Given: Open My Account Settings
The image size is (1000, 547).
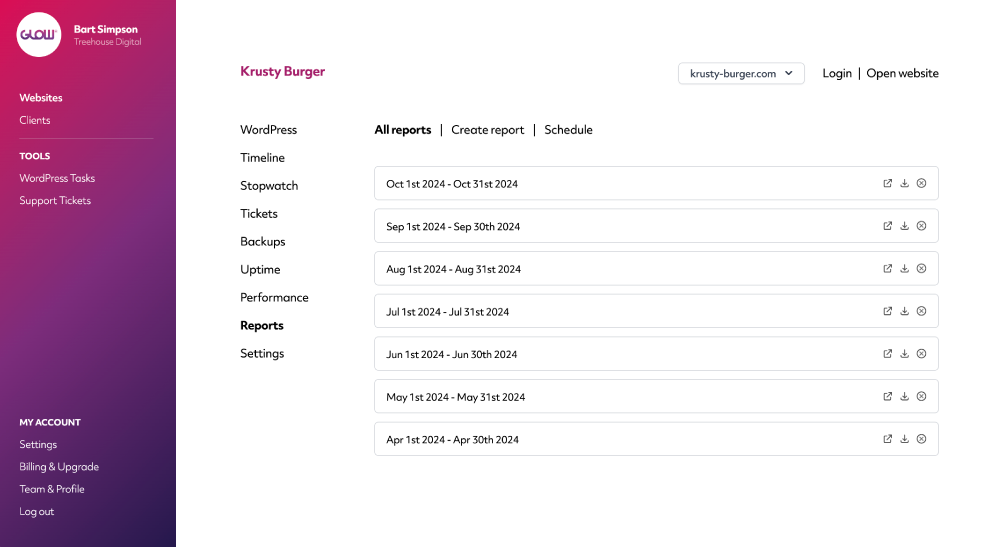Looking at the screenshot, I should coord(38,444).
